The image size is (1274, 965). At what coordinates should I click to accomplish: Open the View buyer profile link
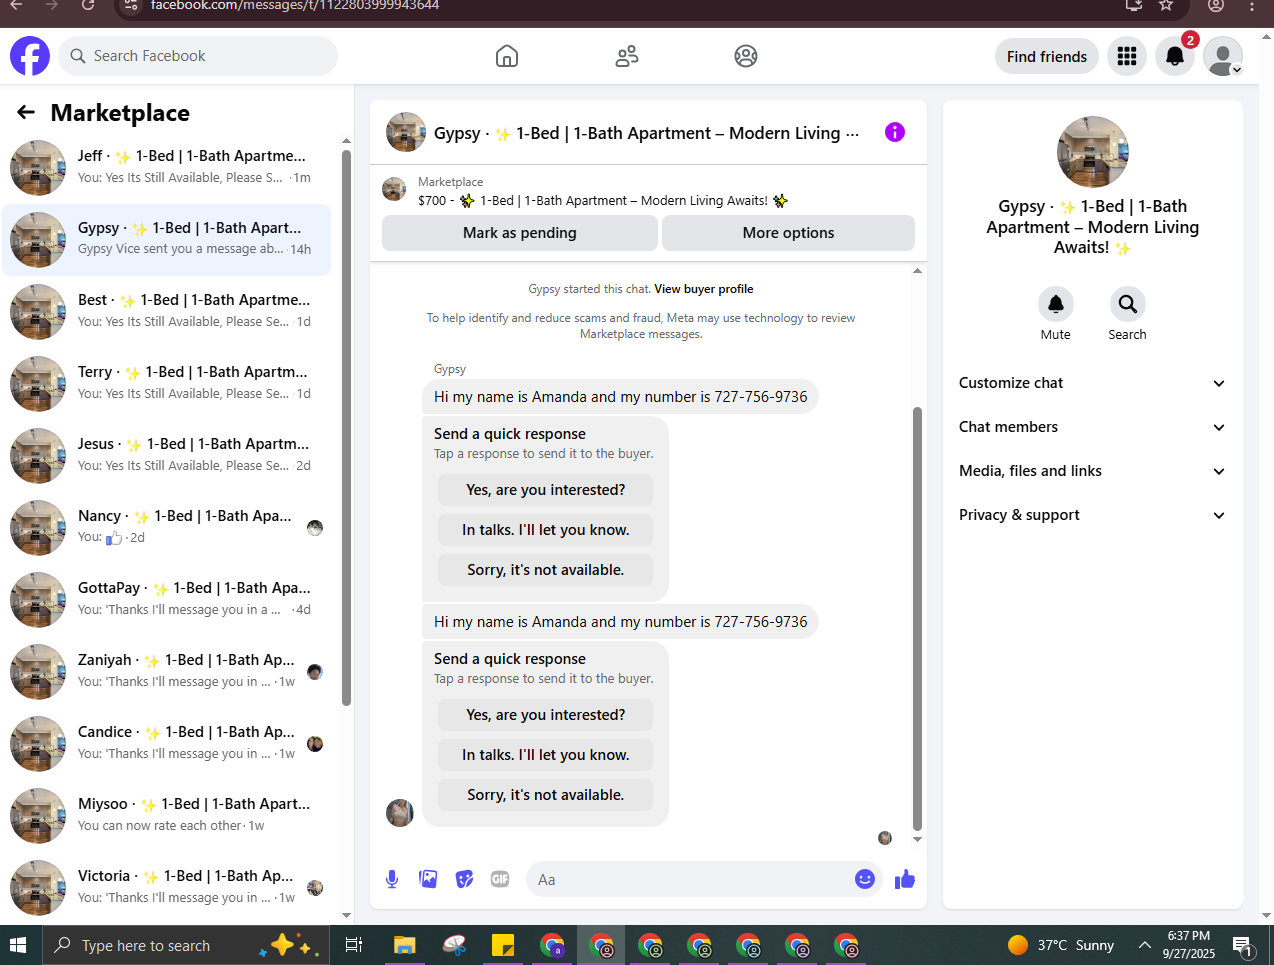(x=704, y=289)
